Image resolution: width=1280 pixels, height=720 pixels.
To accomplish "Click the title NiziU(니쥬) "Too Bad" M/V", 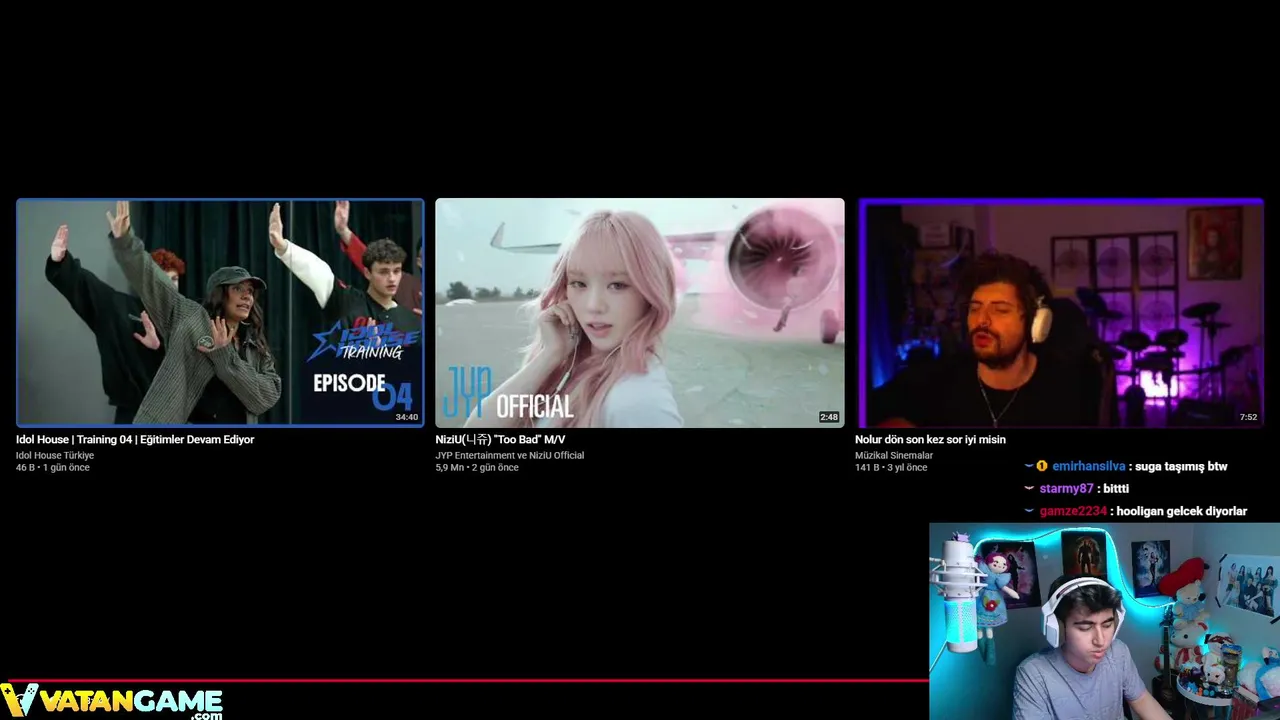I will point(500,440).
